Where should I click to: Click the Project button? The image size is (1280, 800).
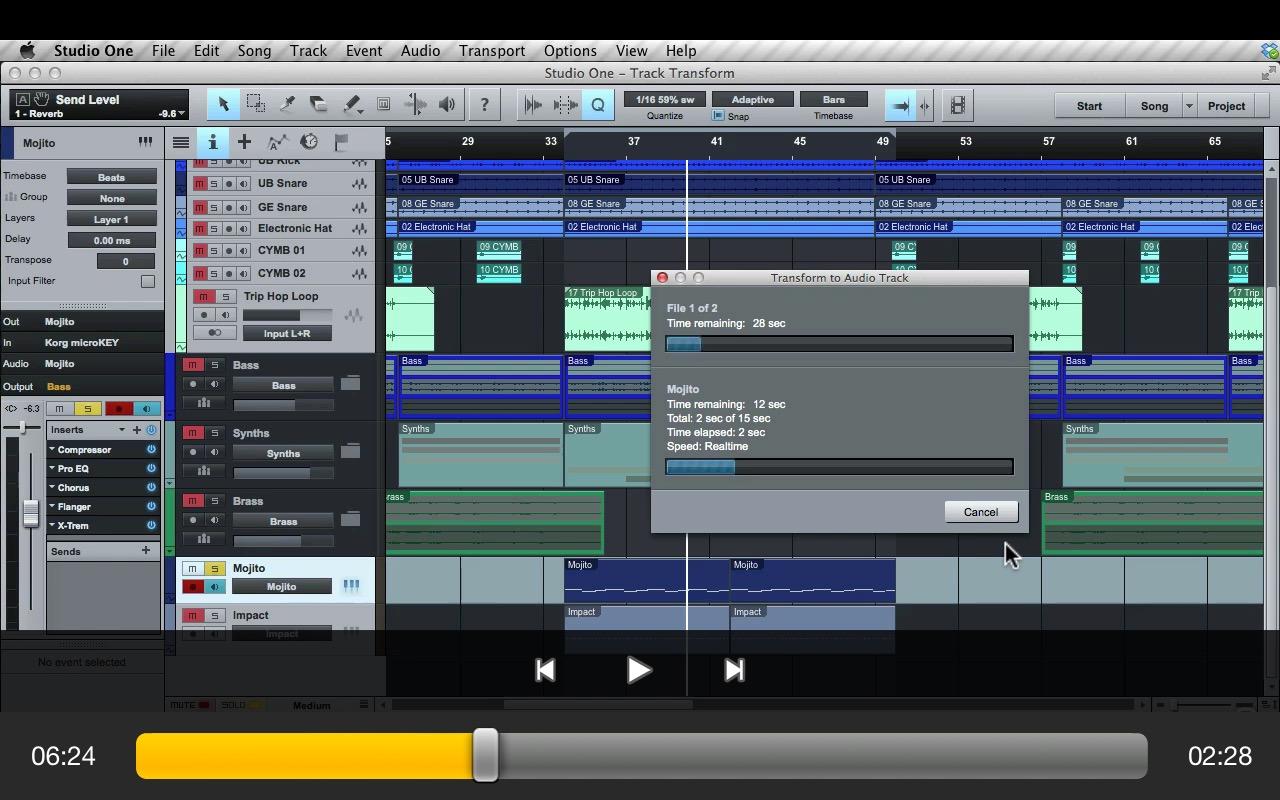(1226, 106)
